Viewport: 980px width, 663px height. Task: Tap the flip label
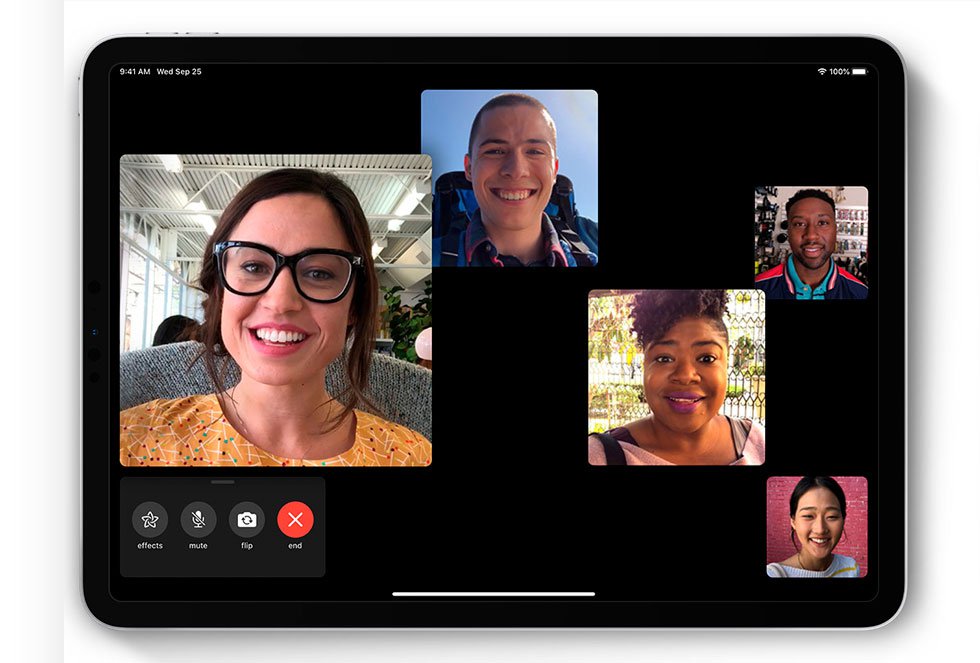247,546
